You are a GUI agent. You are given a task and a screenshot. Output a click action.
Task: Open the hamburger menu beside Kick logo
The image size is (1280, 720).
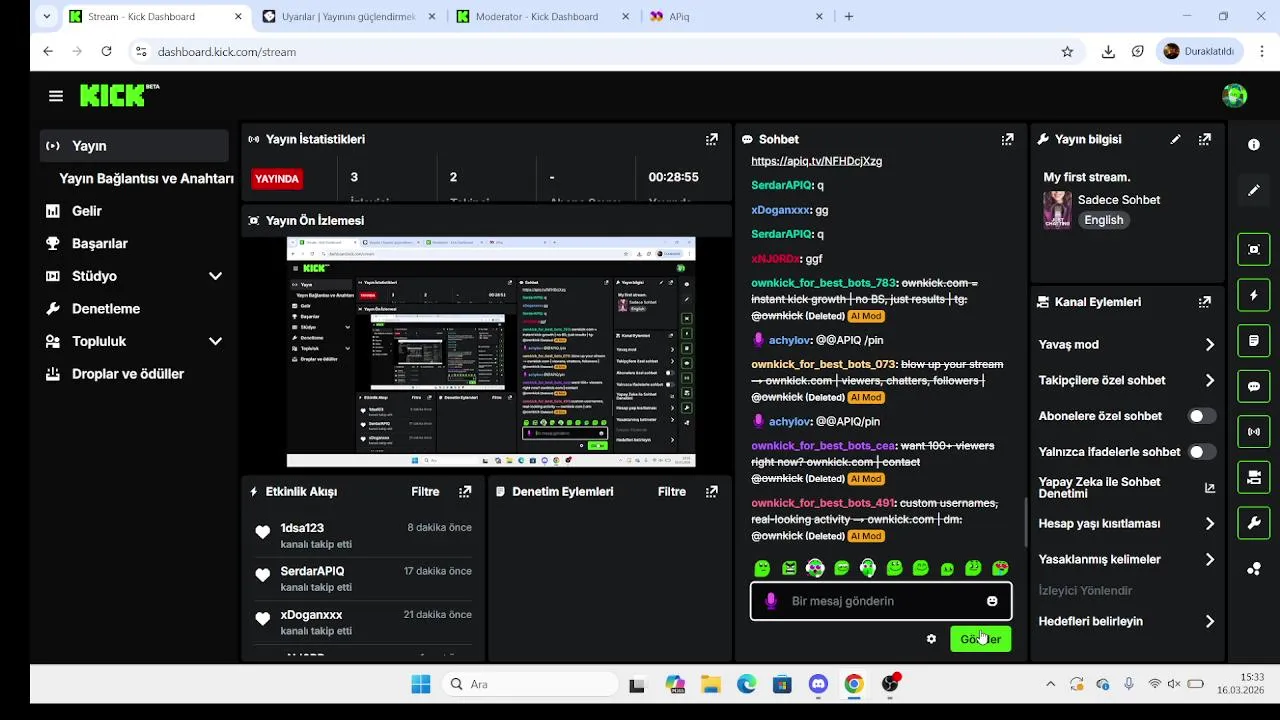[56, 96]
